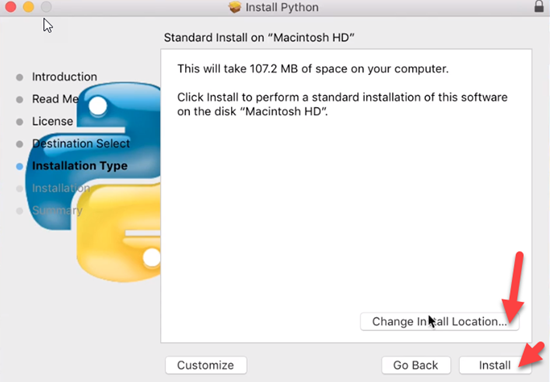Select the License step
This screenshot has width=550, height=382.
pyautogui.click(x=53, y=121)
